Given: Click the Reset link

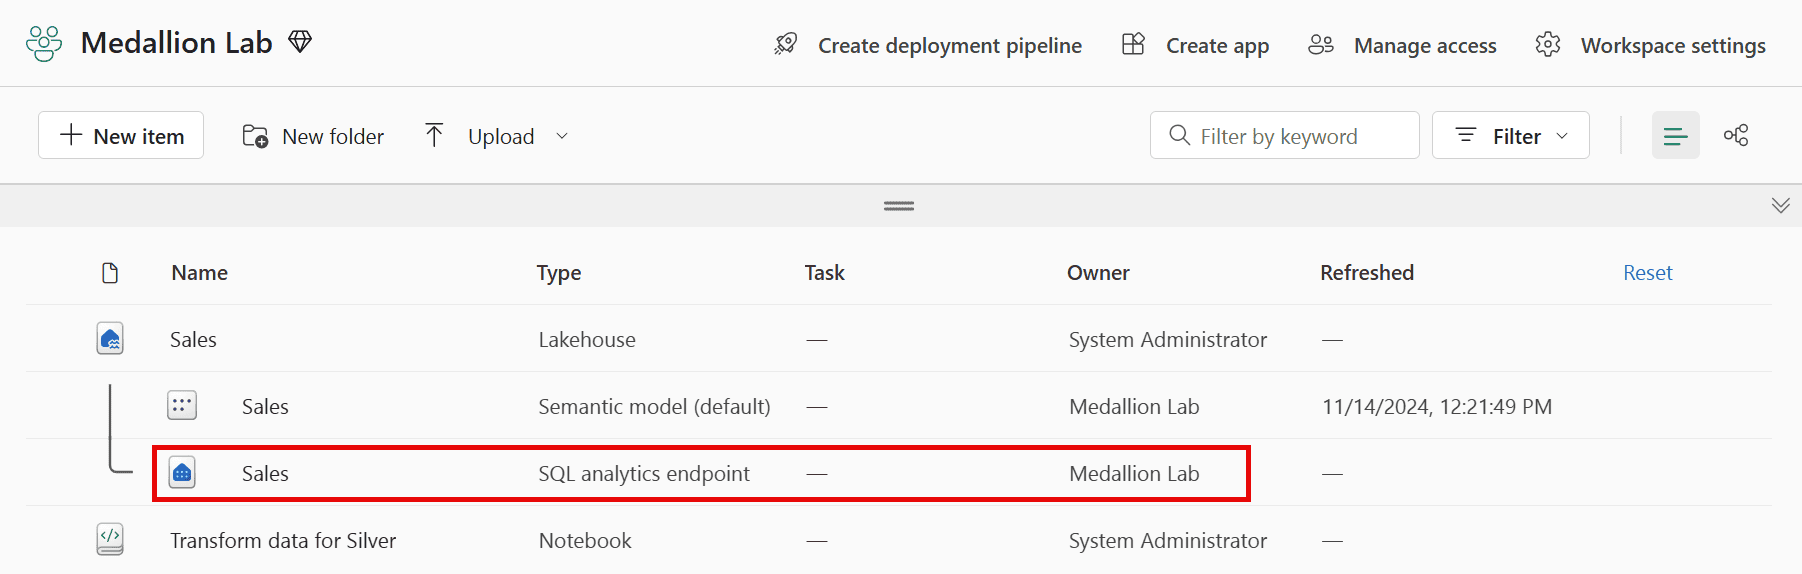Looking at the screenshot, I should coord(1647,273).
